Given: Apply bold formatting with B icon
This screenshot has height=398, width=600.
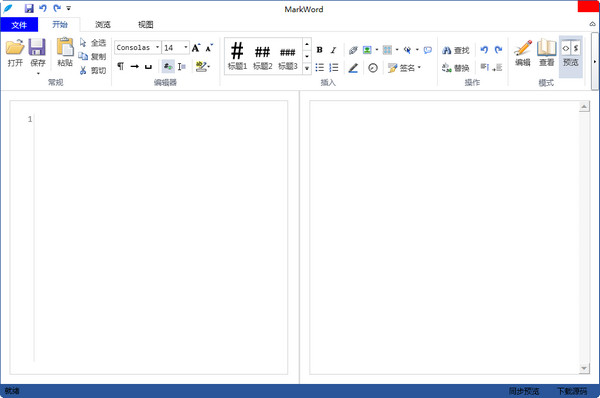Looking at the screenshot, I should [x=320, y=50].
